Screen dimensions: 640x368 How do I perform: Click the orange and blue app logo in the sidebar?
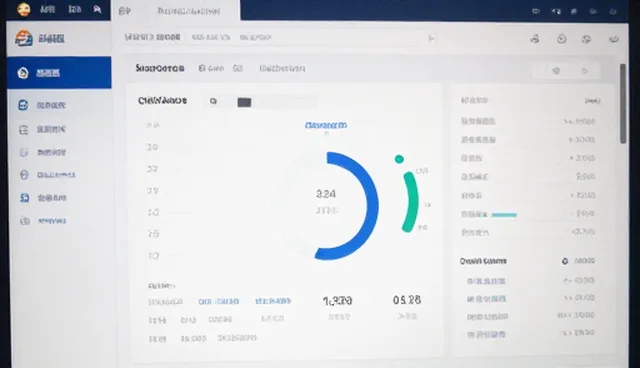(23, 39)
